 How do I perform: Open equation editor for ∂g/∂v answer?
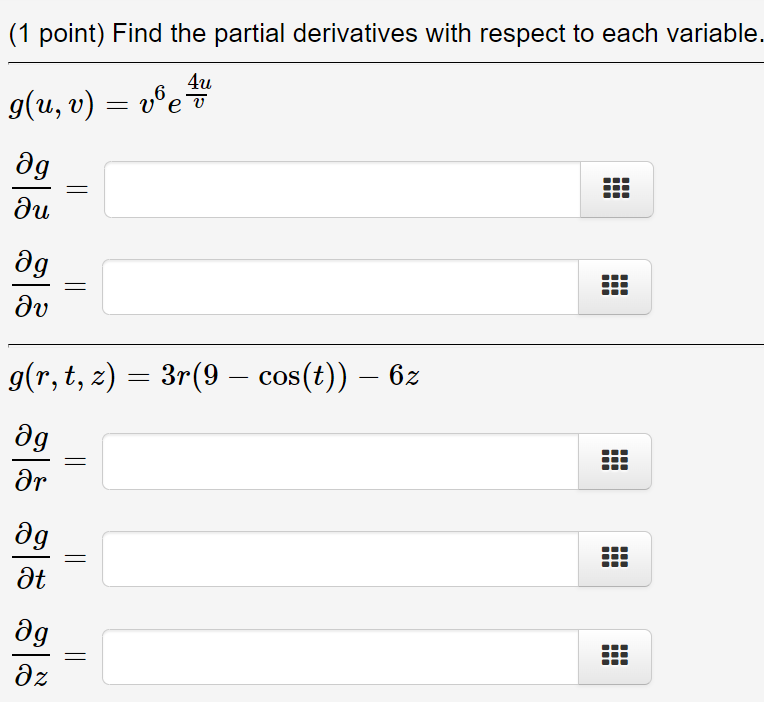click(x=615, y=286)
